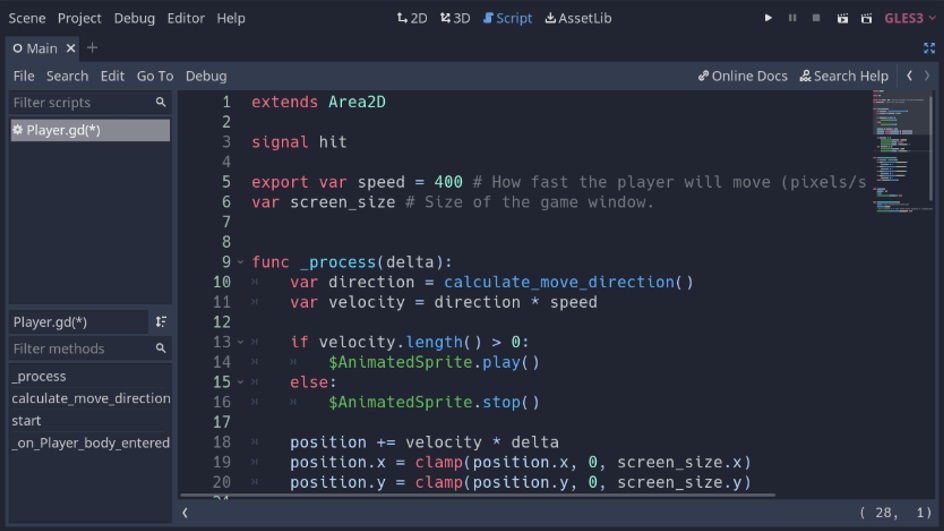Click the 'extends Area2D' line

[x=318, y=102]
